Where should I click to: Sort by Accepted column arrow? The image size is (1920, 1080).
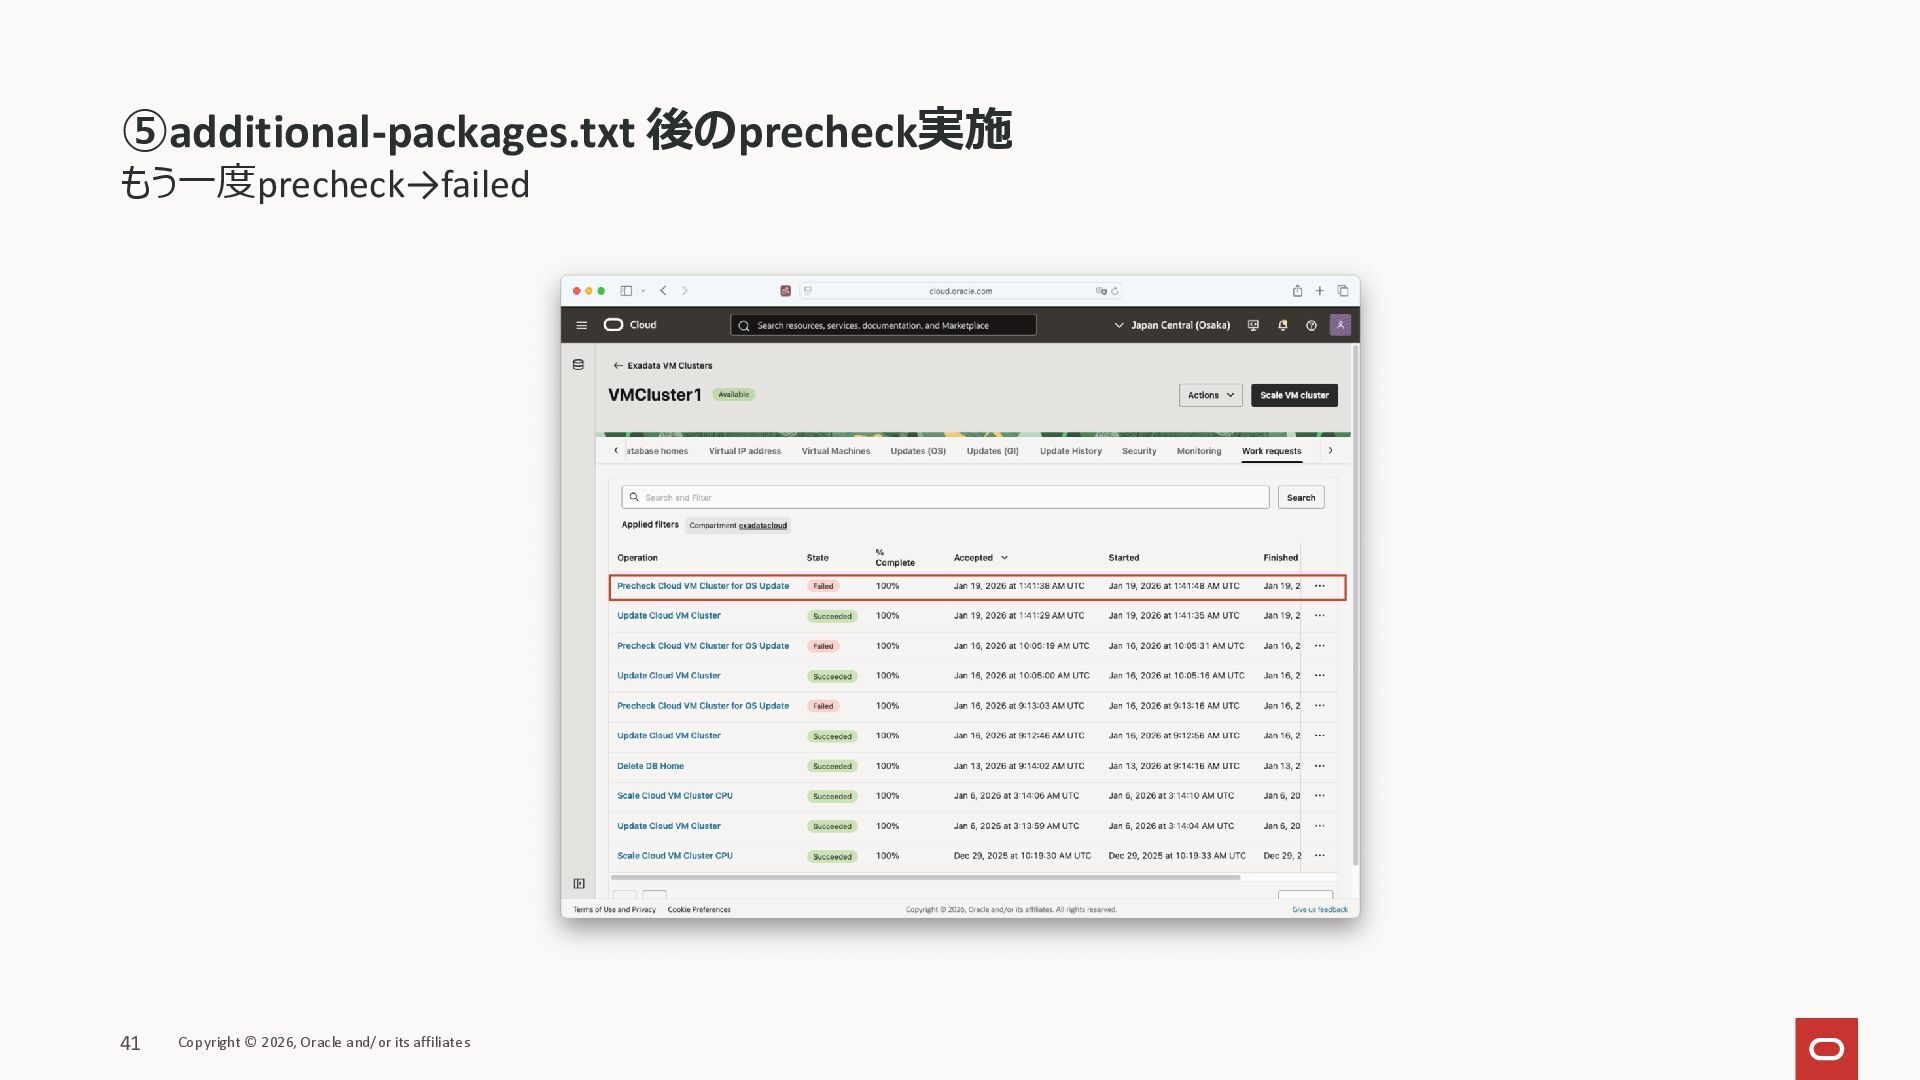pos(1004,558)
